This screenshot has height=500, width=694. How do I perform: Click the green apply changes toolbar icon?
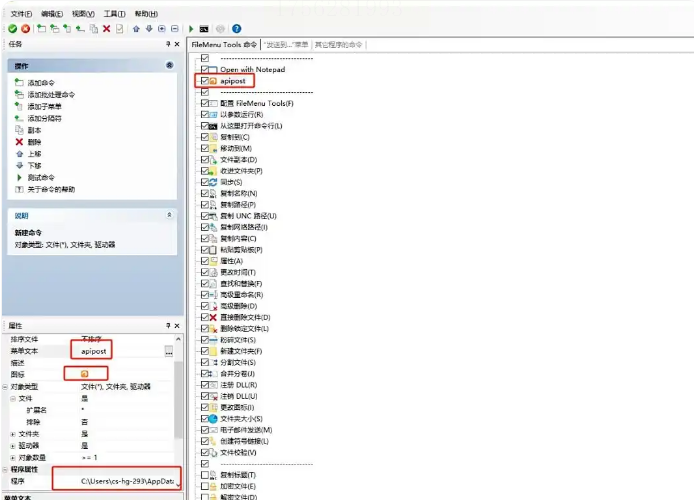click(x=12, y=29)
